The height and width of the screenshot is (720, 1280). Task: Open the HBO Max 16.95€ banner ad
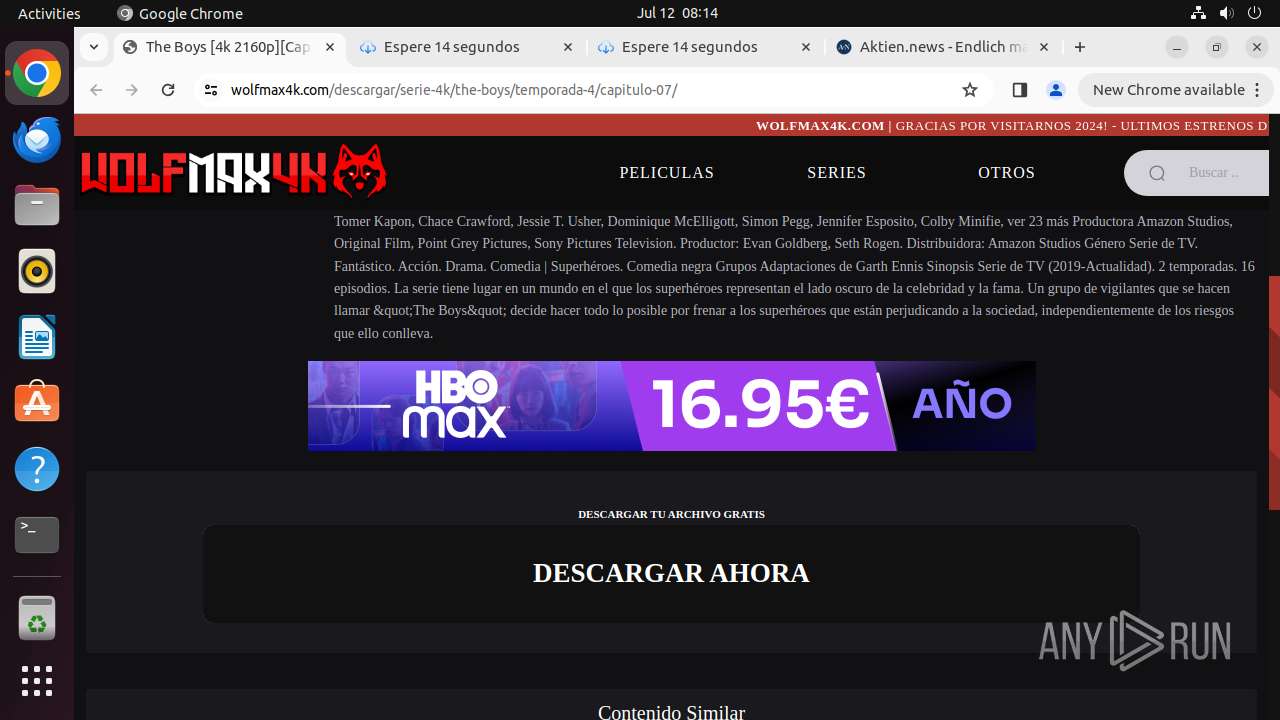click(x=671, y=406)
